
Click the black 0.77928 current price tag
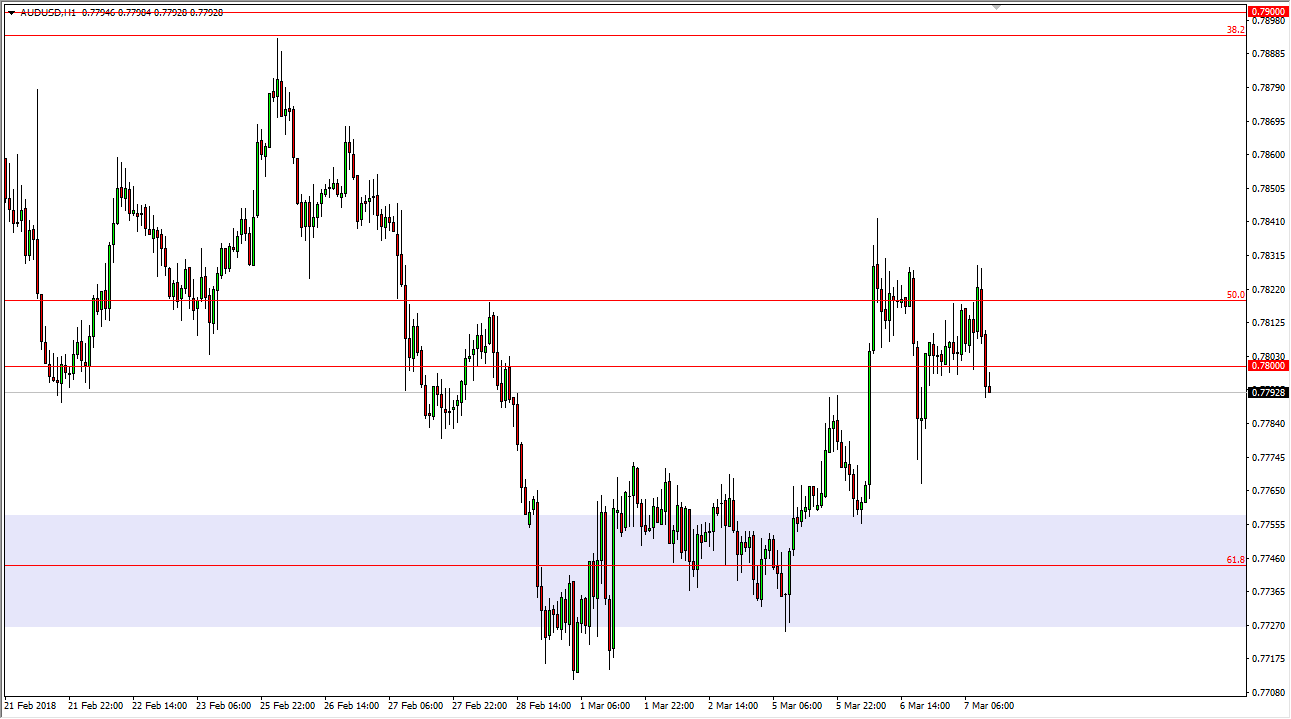point(1267,392)
